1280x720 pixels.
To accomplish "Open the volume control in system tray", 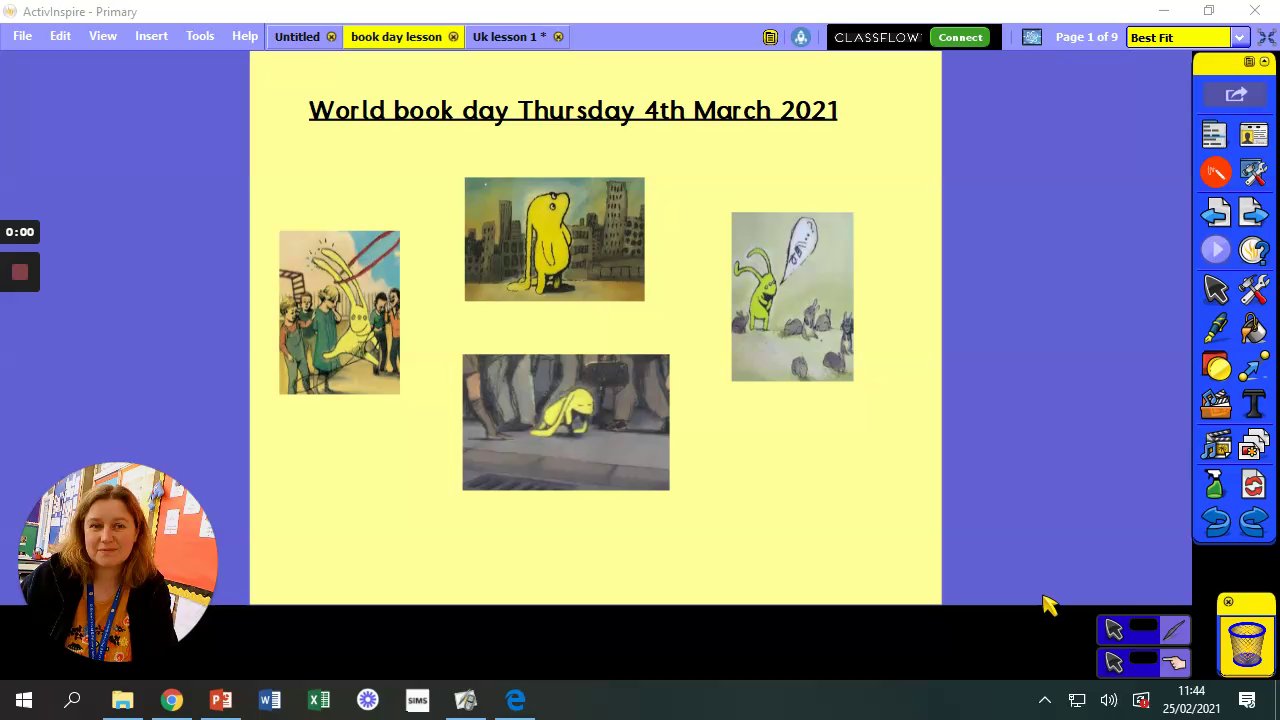I will coord(1109,700).
